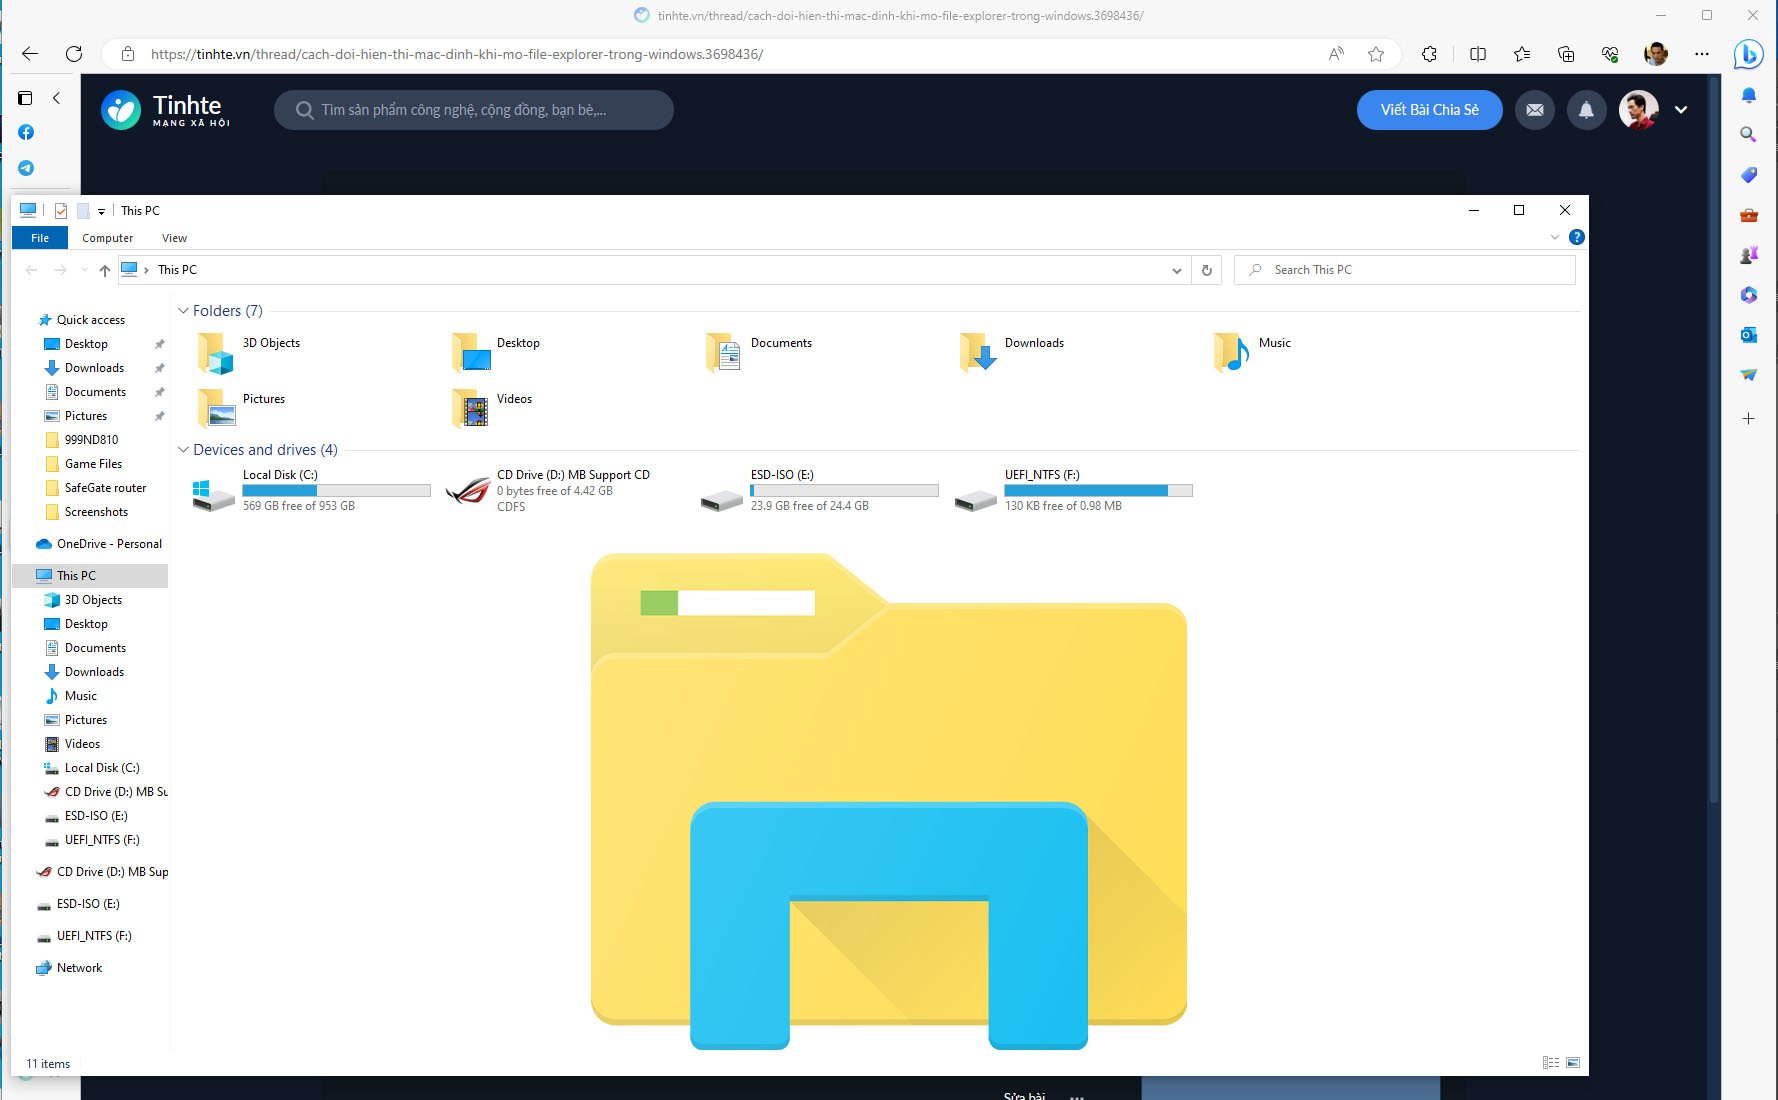Open the address bar history dropdown

[x=1176, y=270]
